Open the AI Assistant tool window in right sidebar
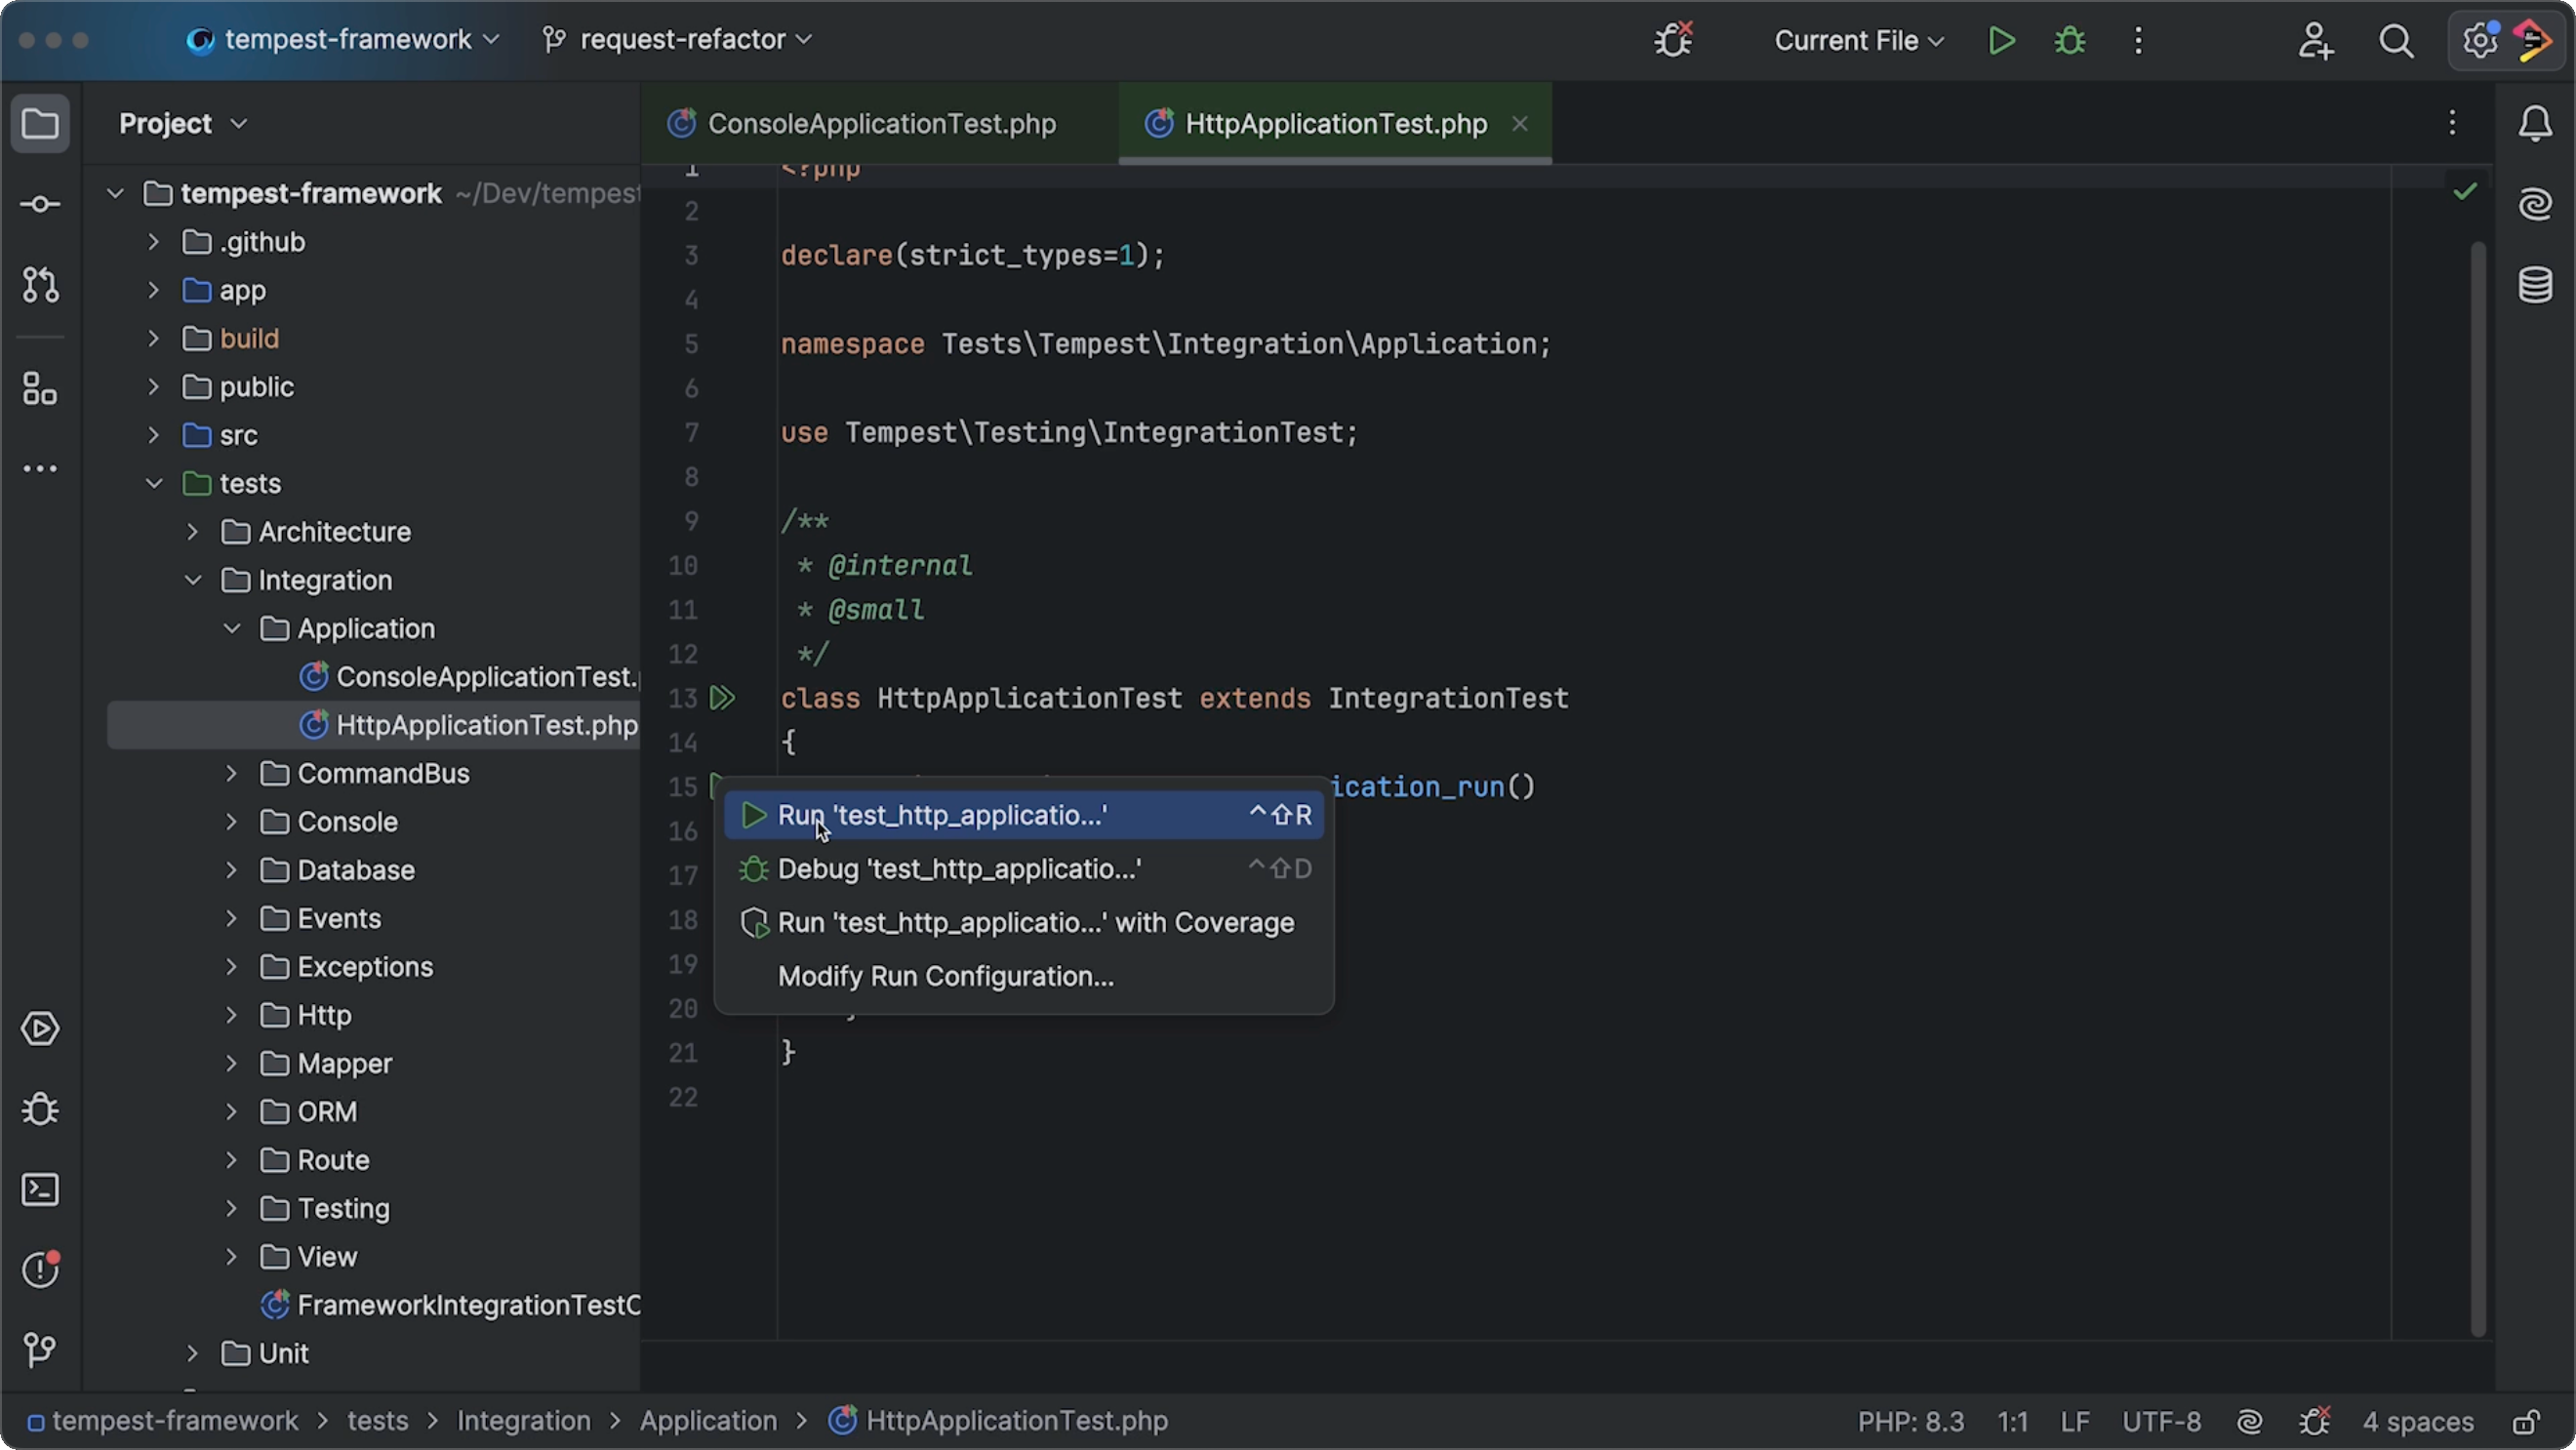 pos(2535,204)
